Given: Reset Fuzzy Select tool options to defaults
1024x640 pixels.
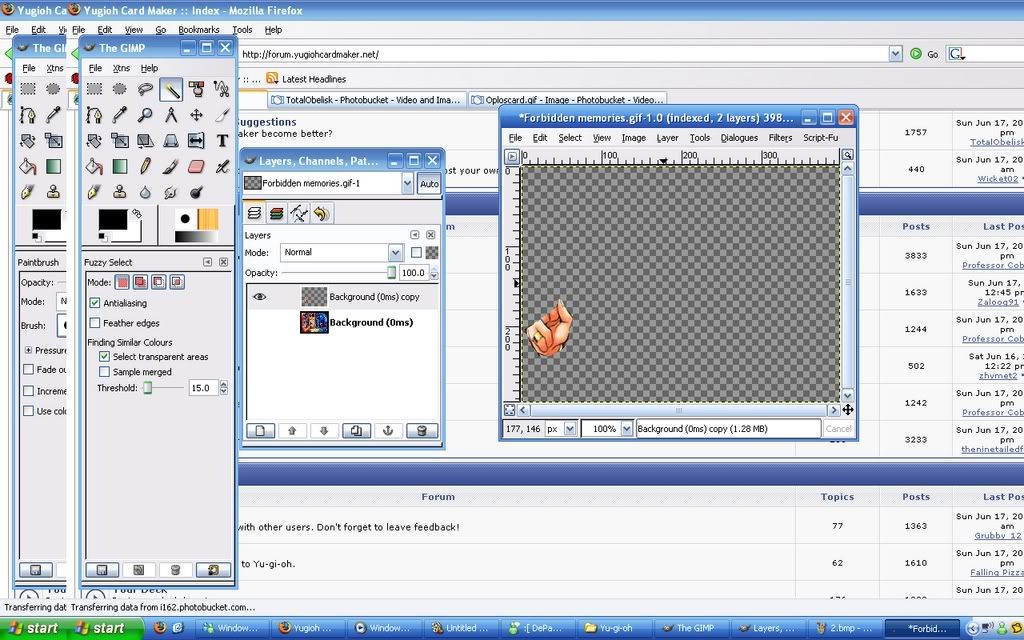Looking at the screenshot, I should point(214,570).
